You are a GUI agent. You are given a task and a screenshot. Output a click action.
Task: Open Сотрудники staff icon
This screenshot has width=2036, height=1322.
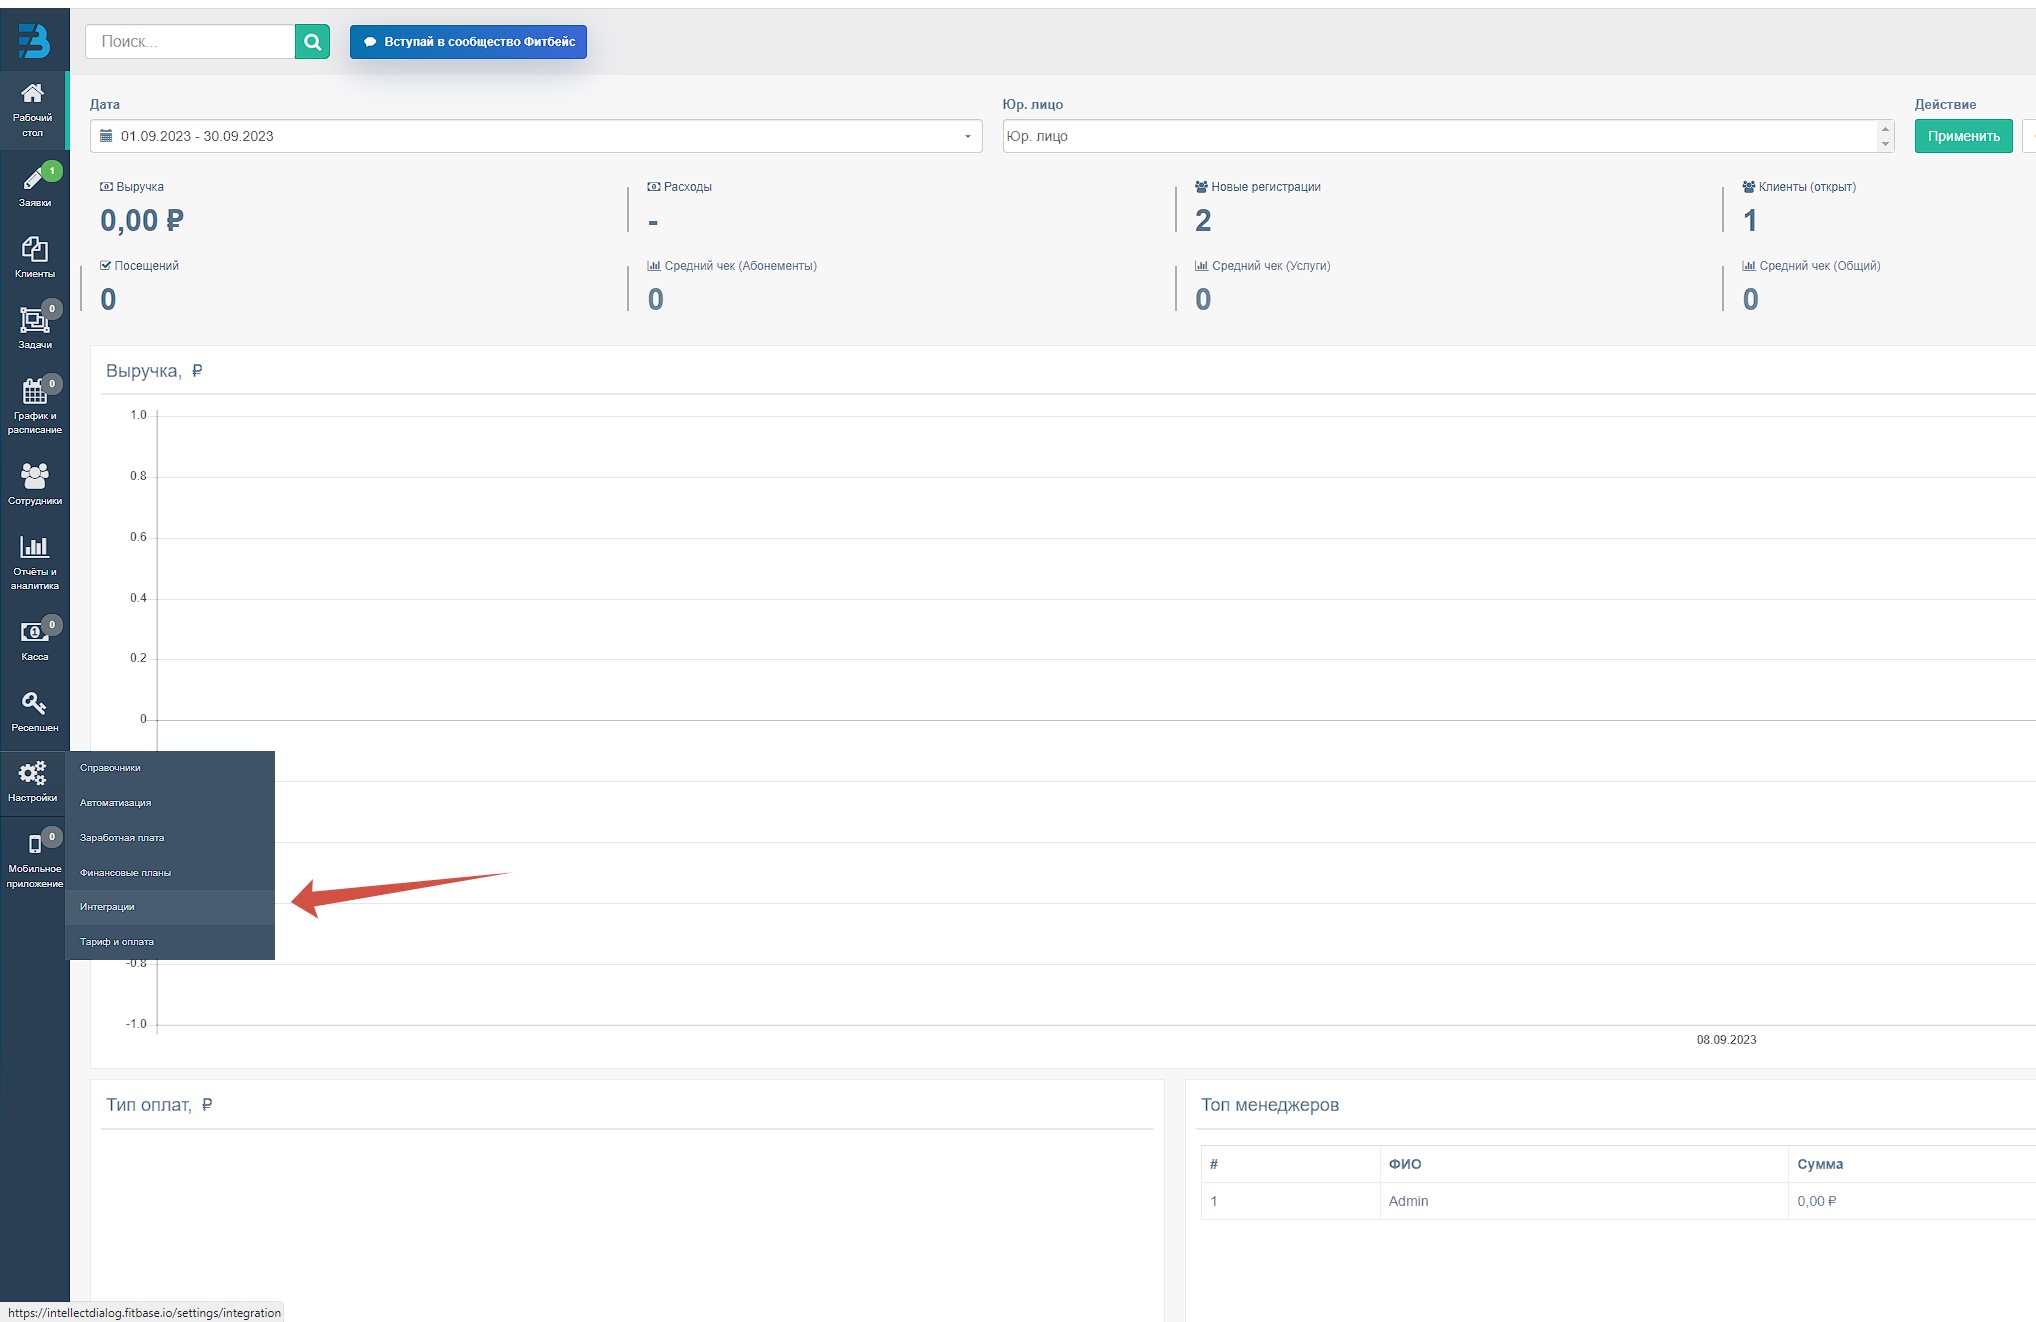(34, 477)
